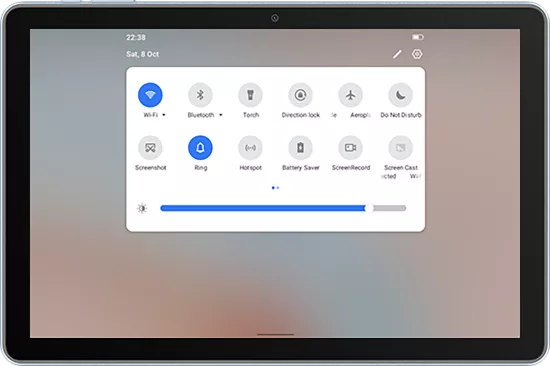Tap the battery status icon
This screenshot has width=550, height=366.
418,37
